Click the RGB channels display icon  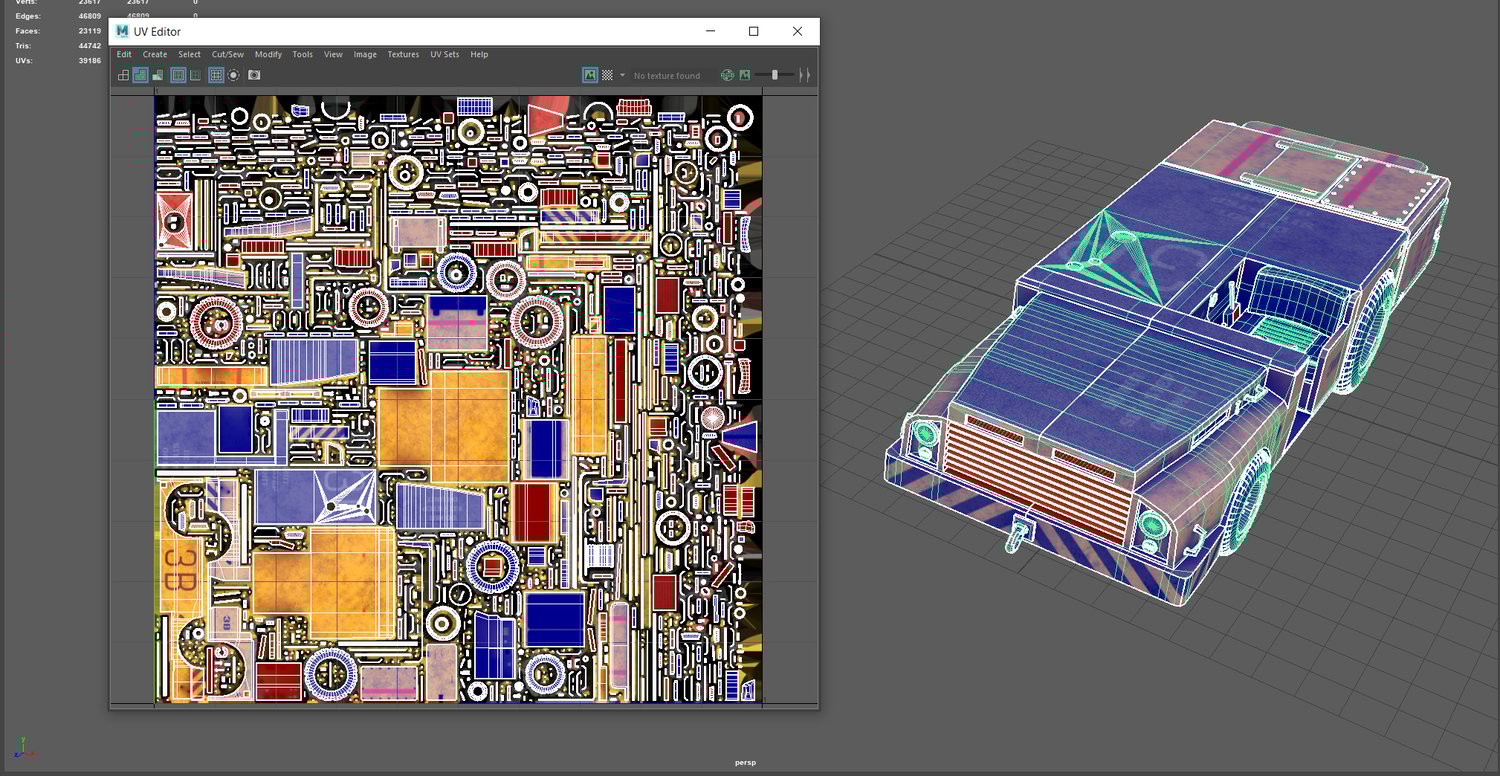click(727, 75)
